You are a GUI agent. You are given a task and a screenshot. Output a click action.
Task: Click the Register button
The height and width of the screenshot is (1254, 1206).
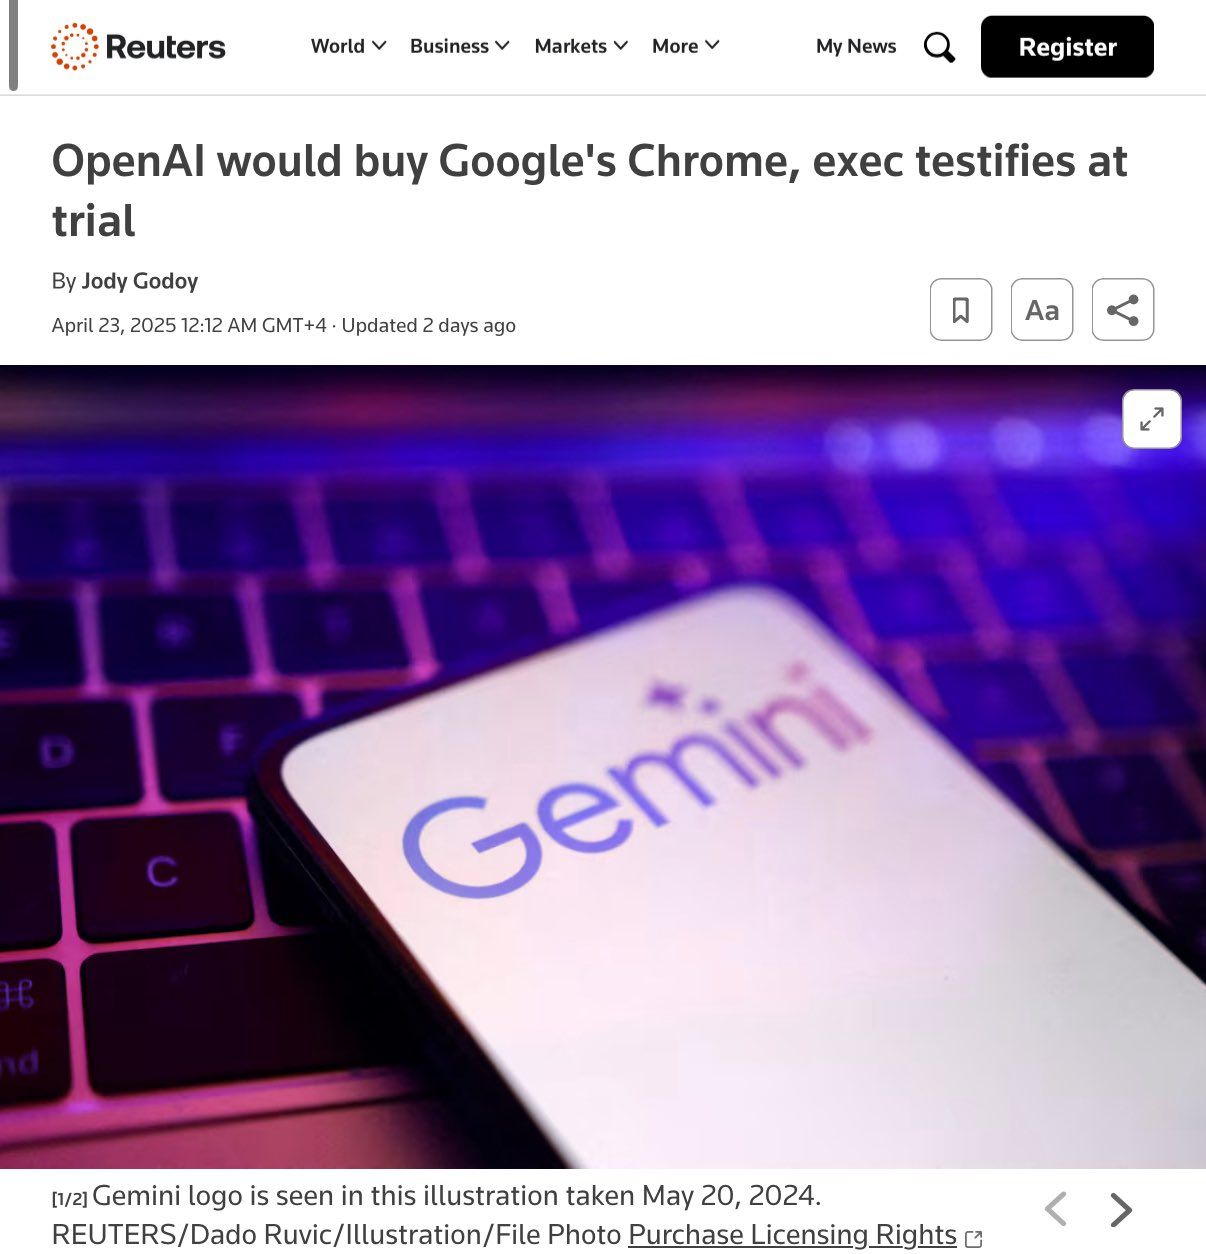[x=1067, y=47]
